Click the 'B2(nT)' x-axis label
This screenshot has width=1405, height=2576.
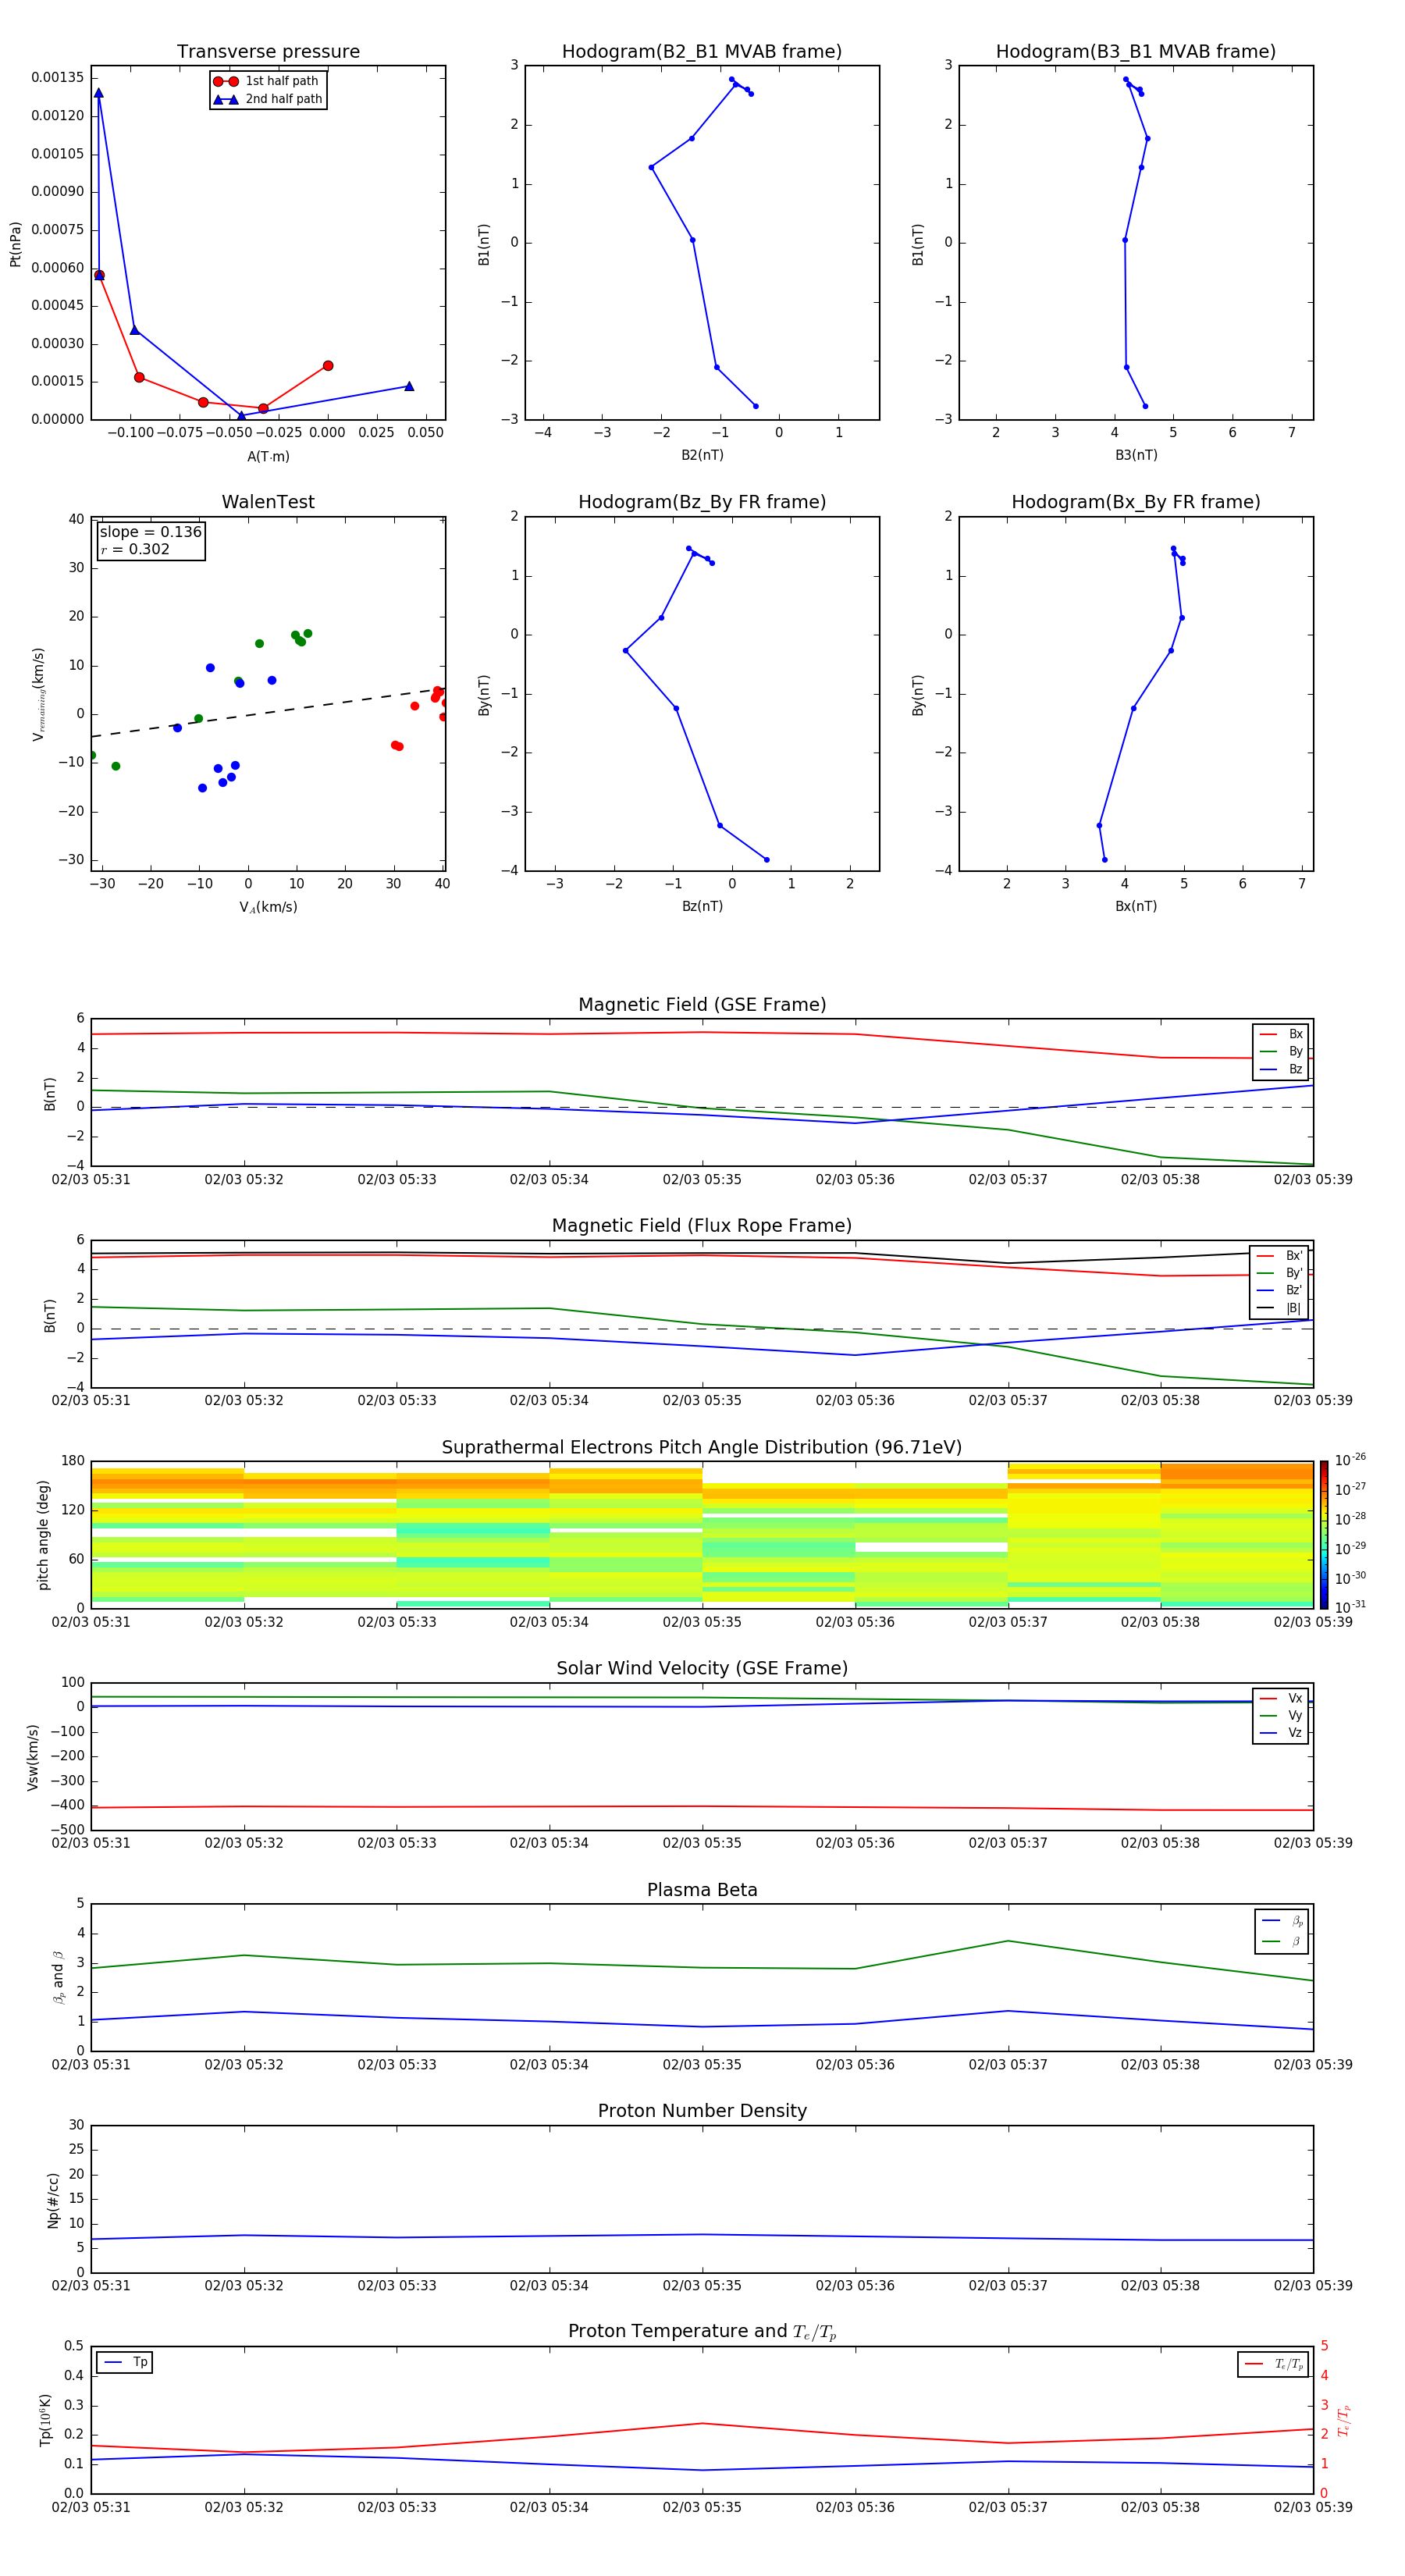702,455
